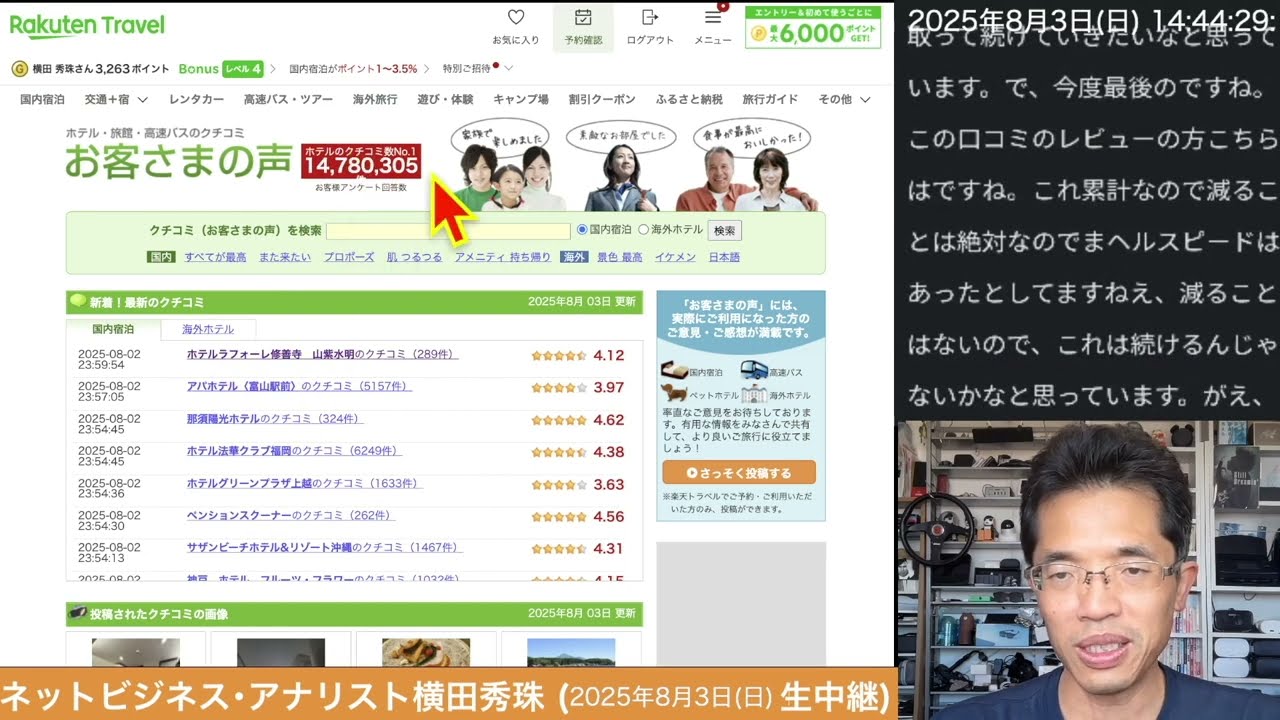Open the 高速バス・ツアー nav item
Viewport: 1280px width, 720px height.
tap(288, 99)
